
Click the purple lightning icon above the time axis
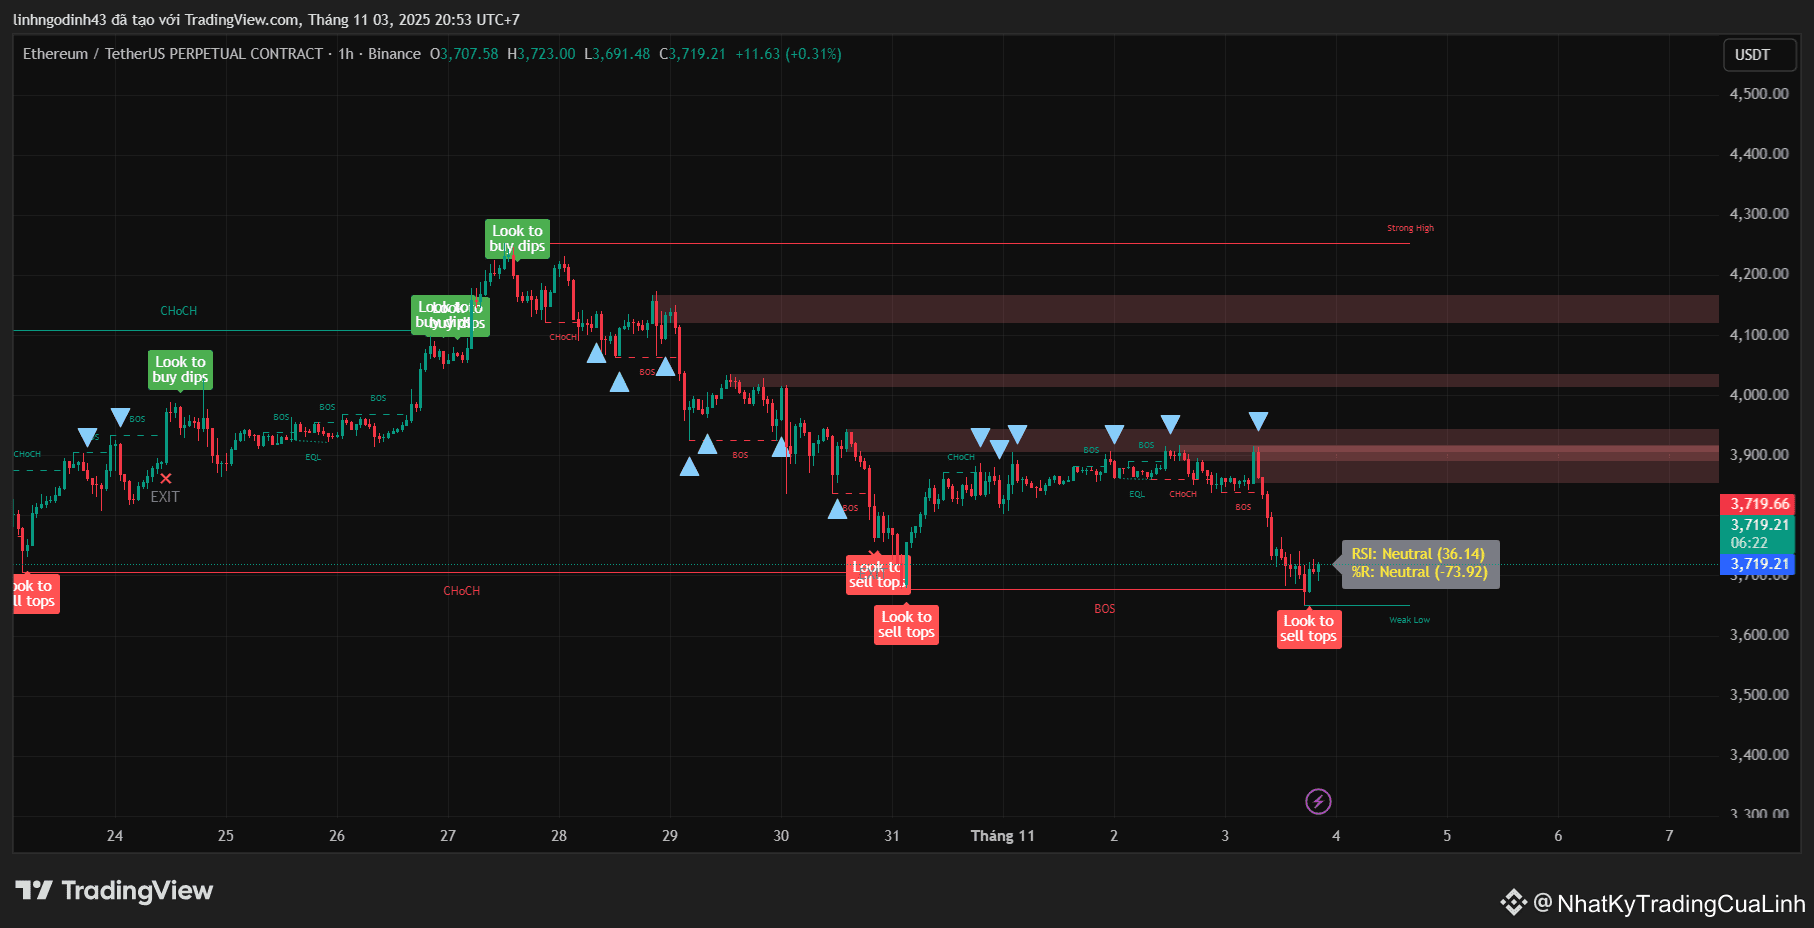point(1318,801)
